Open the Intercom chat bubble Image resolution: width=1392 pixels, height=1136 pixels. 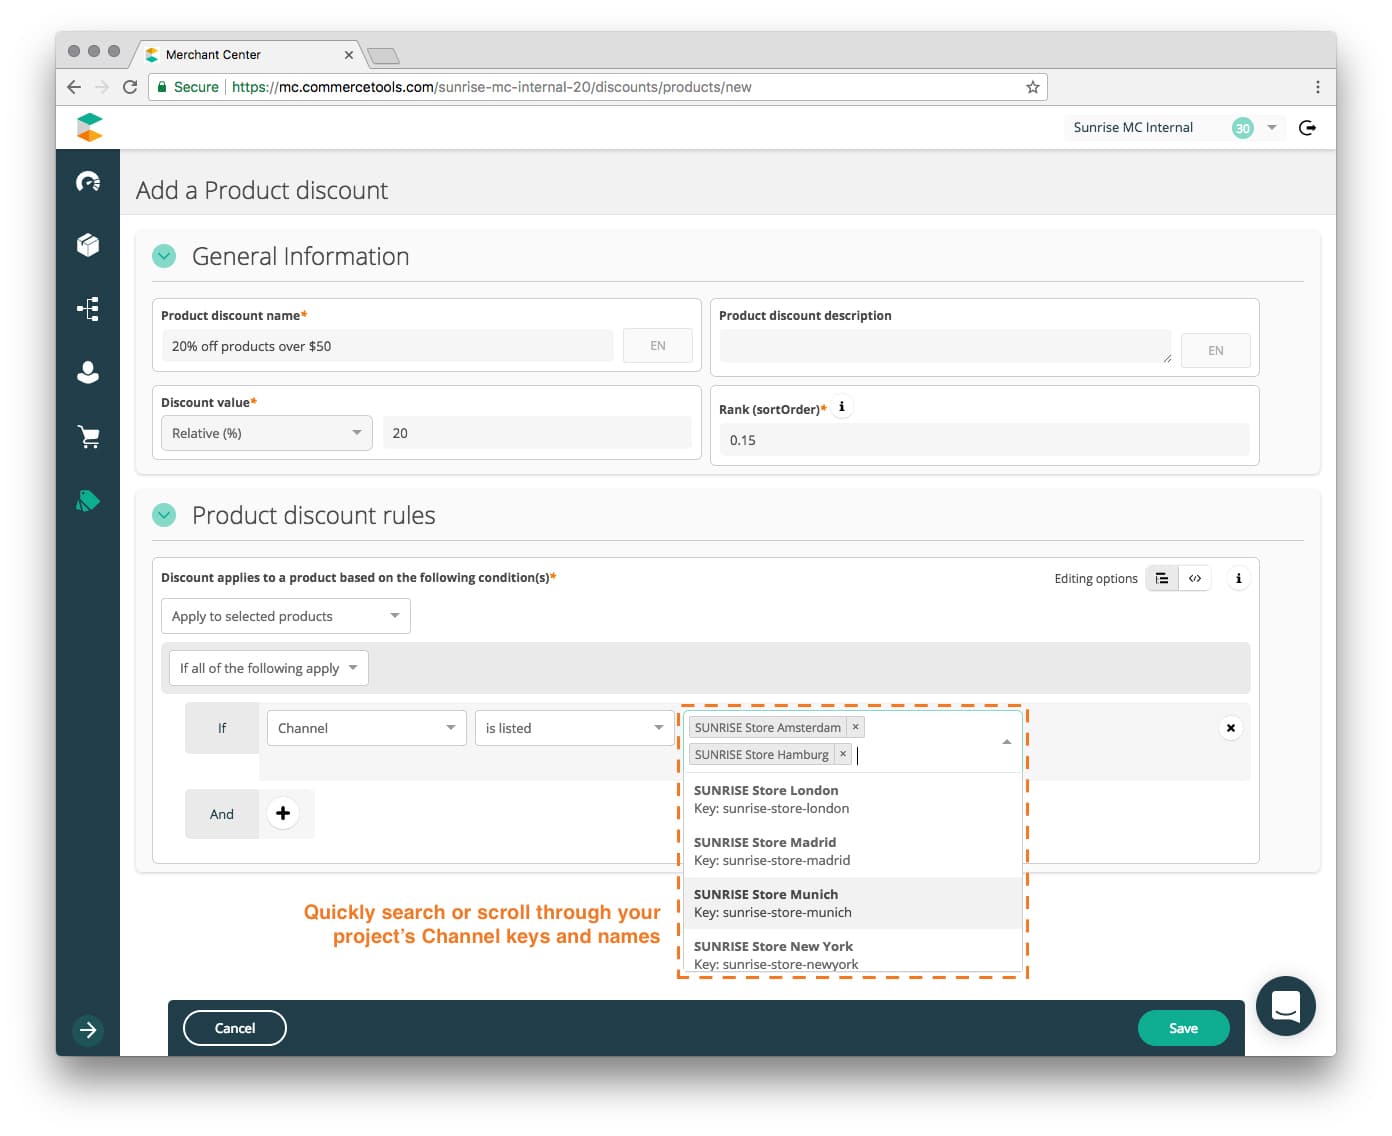[x=1286, y=1006]
